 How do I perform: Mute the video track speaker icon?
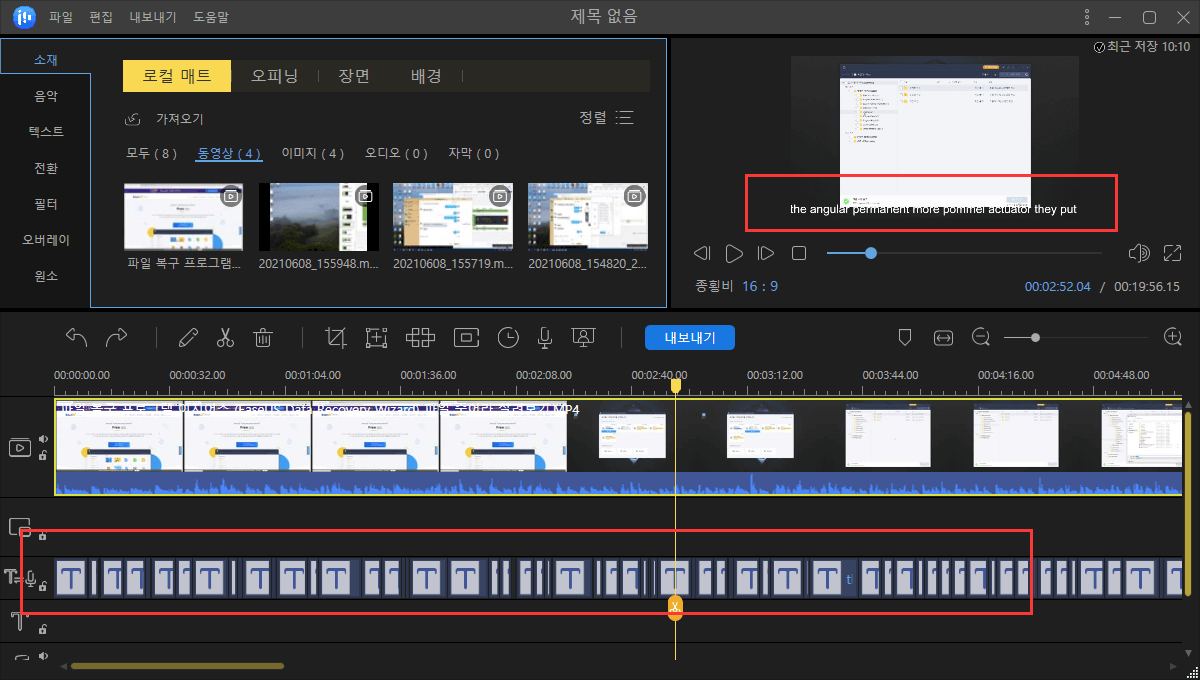42,441
